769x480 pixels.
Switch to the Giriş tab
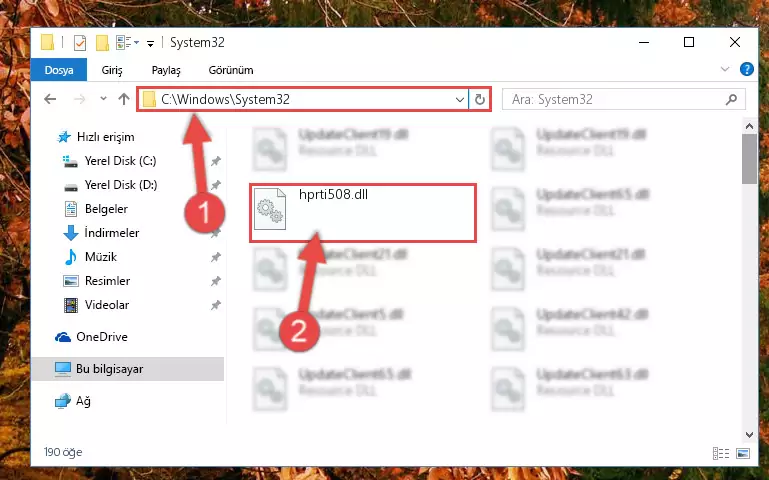112,70
